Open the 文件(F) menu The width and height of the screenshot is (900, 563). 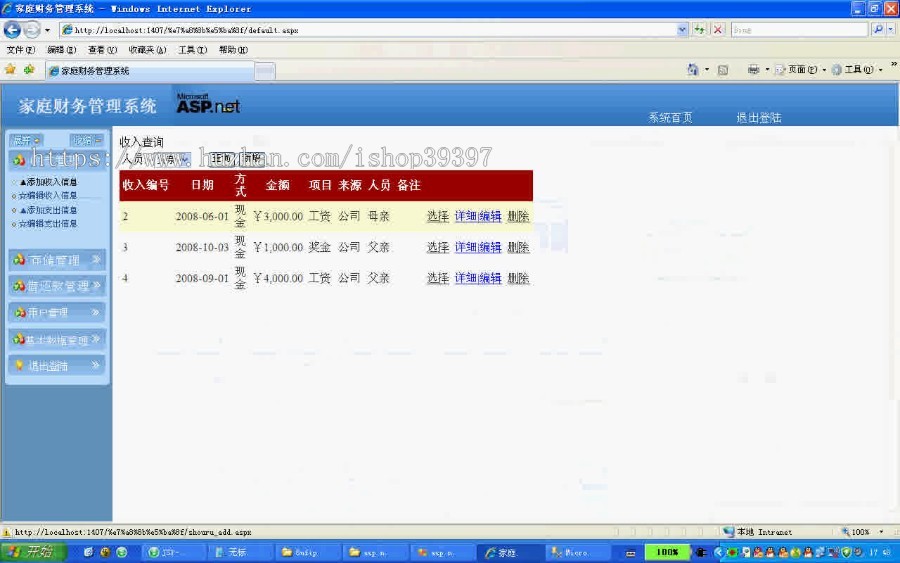coord(21,50)
